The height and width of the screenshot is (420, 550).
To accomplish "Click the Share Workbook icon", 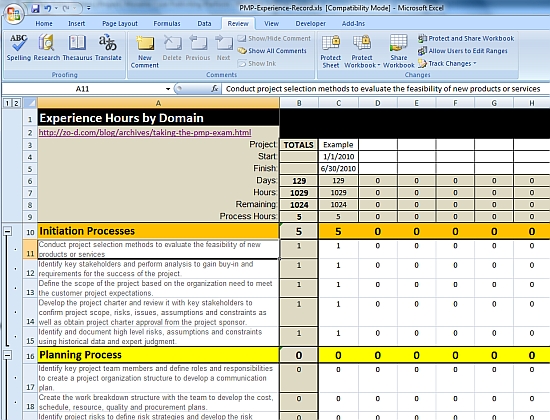I will tap(398, 52).
